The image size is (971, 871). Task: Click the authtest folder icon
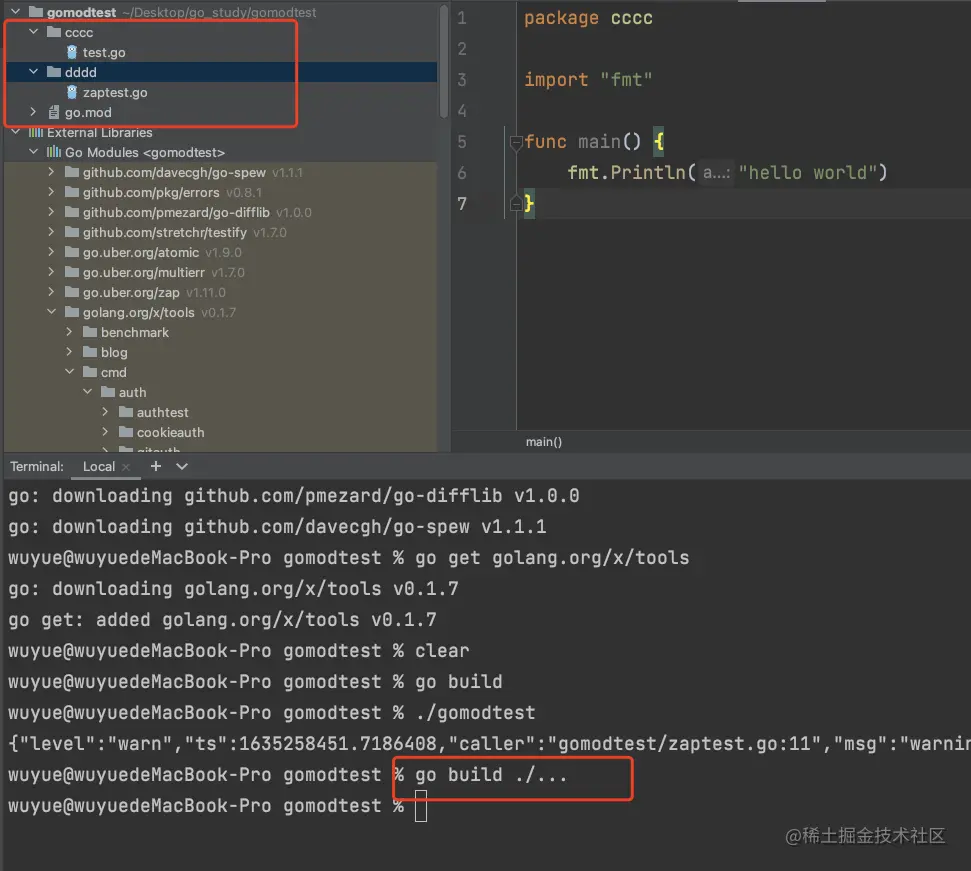[x=126, y=412]
